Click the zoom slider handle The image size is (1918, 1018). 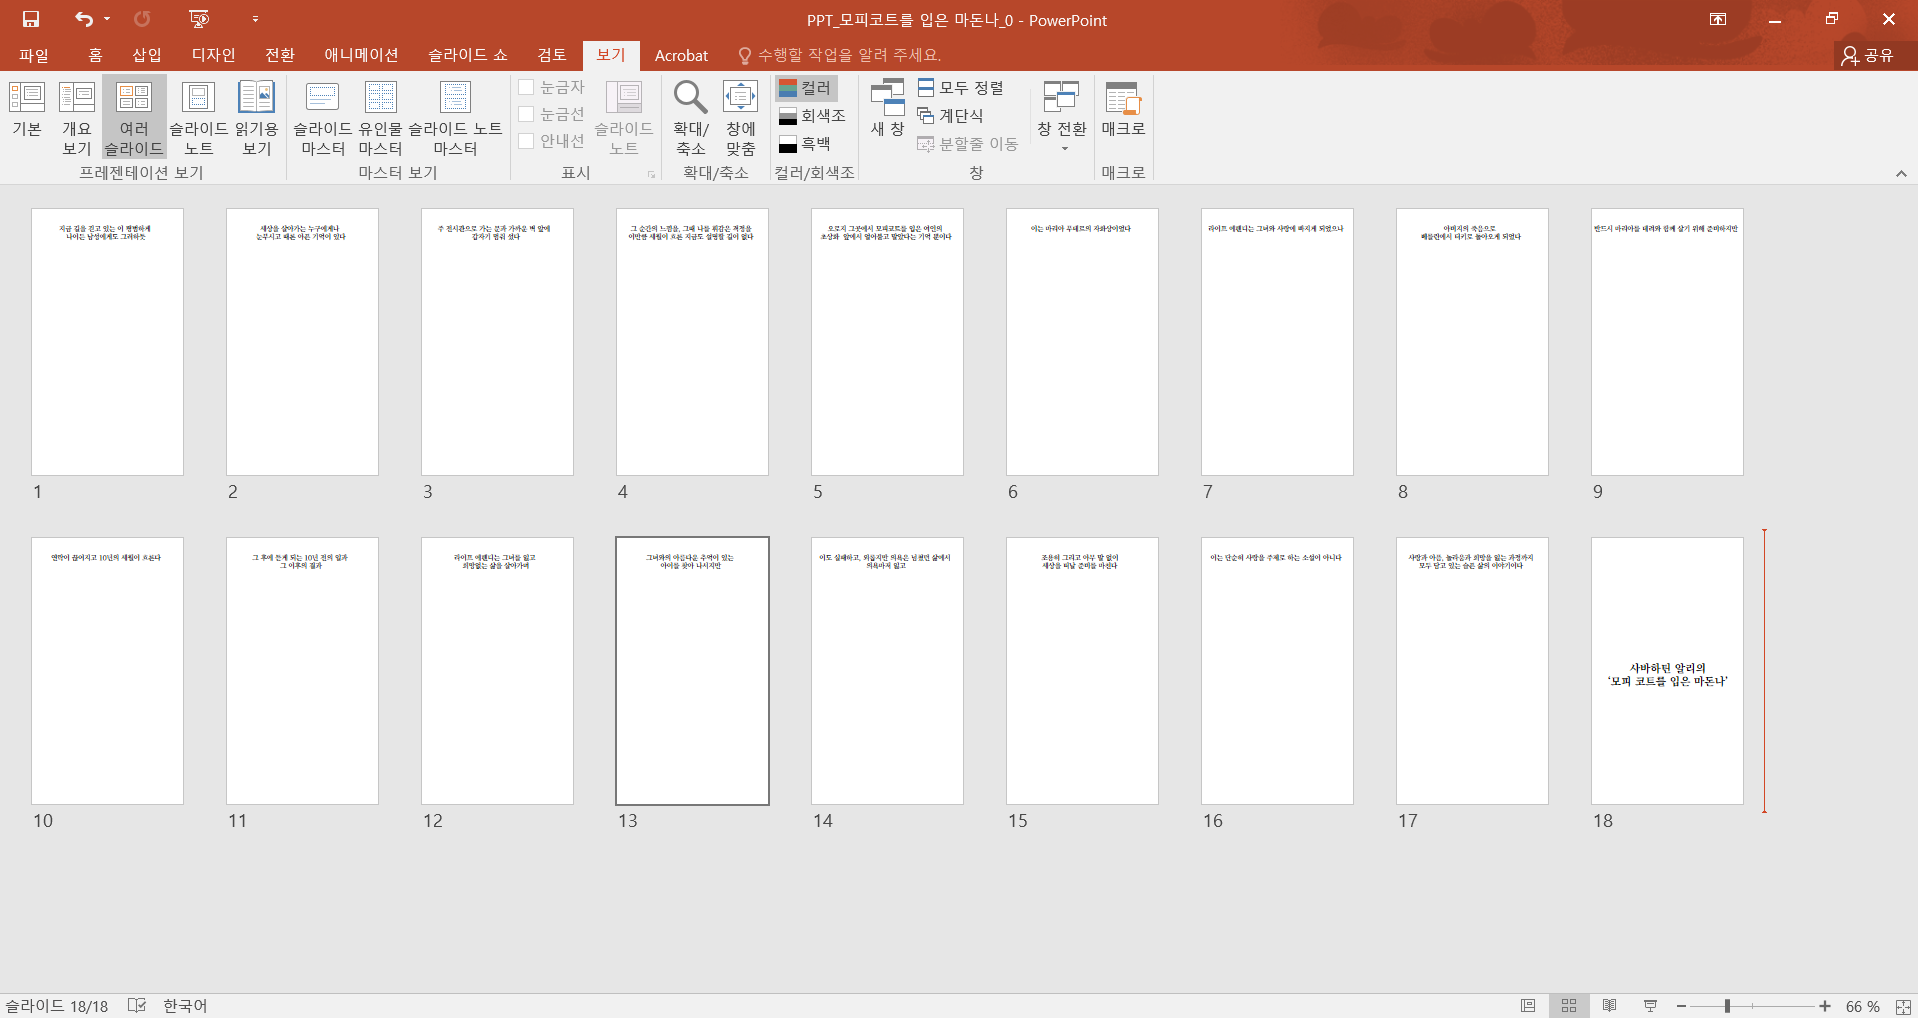click(1727, 1006)
